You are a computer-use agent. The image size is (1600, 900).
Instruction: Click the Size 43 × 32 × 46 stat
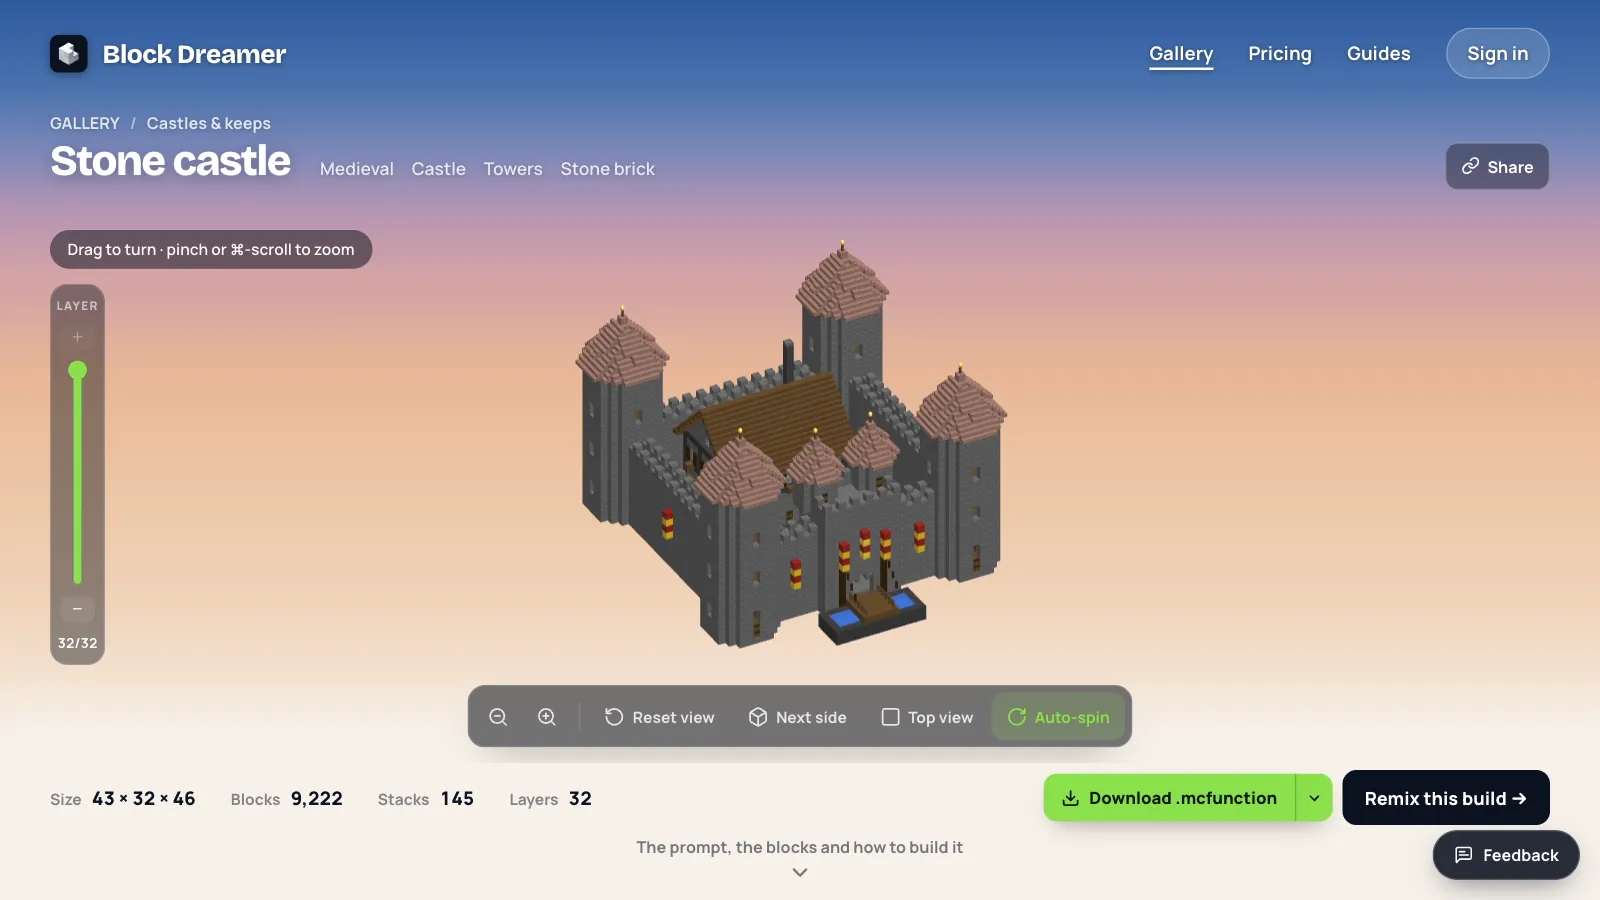123,799
